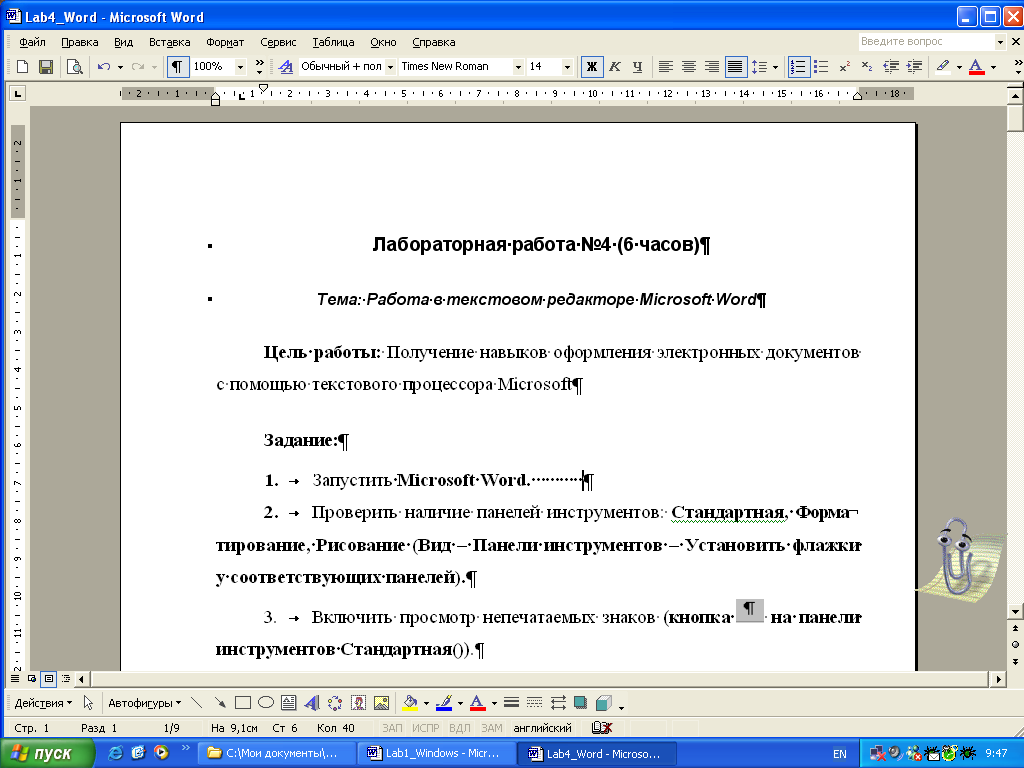This screenshot has height=768, width=1024.
Task: Open the style dropdown 'Обычный + пол'
Action: tap(390, 67)
